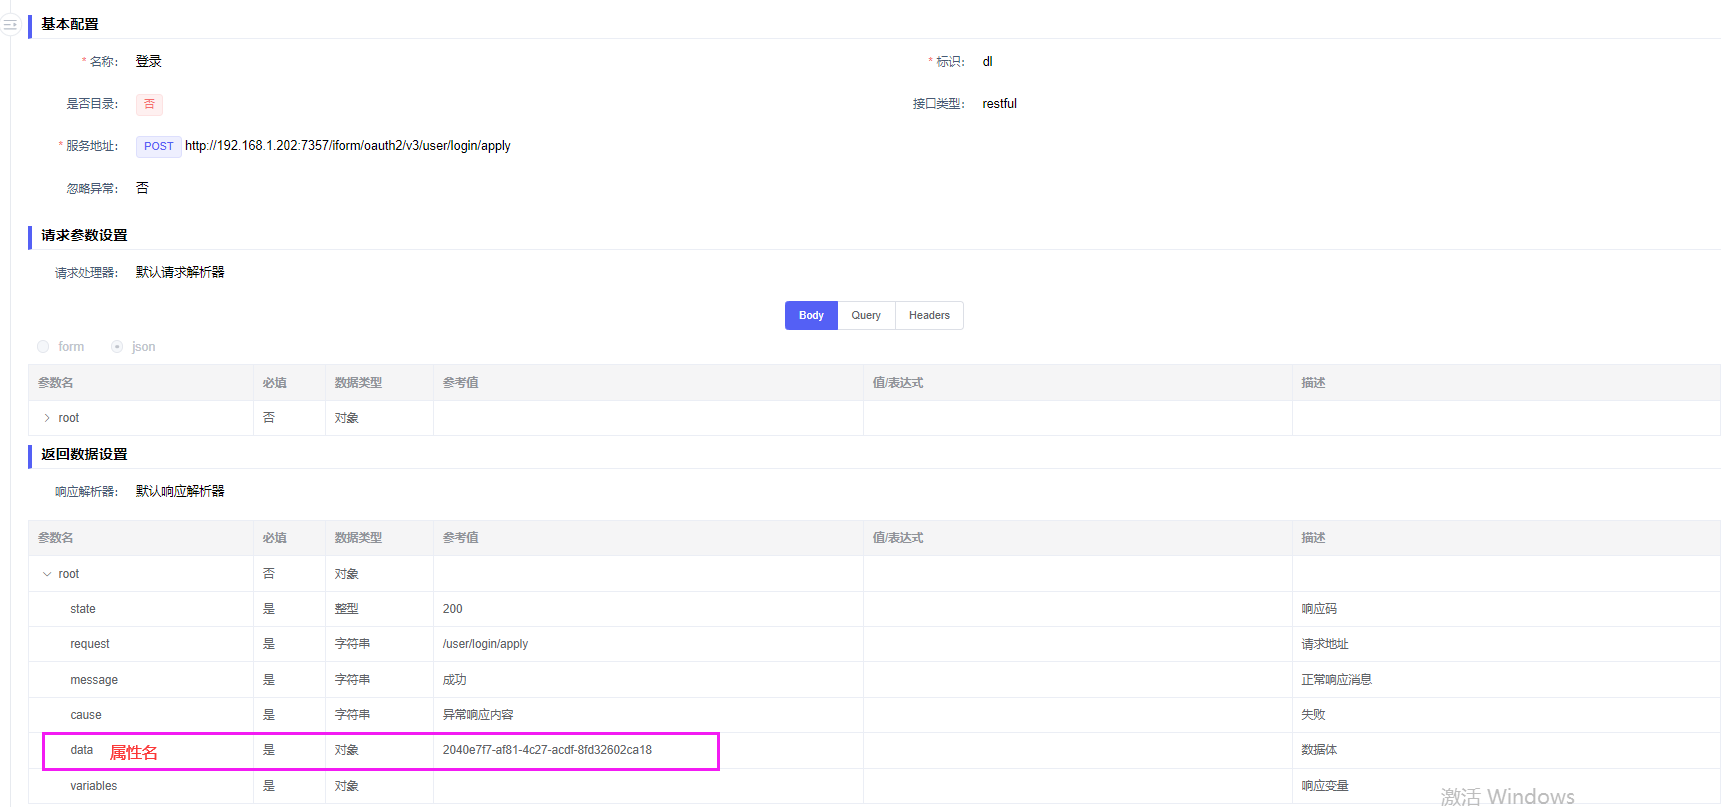Click the POST method tag
This screenshot has height=807, width=1730.
click(x=158, y=147)
